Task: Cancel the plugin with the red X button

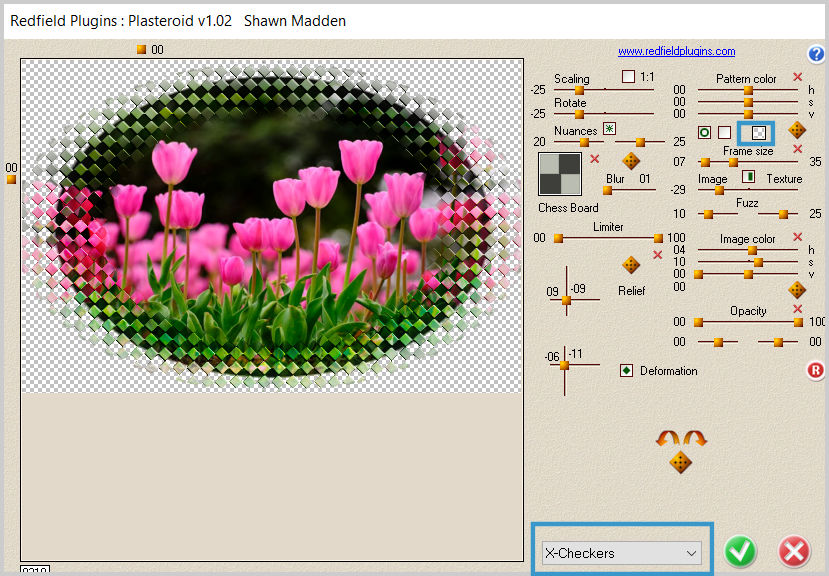Action: pyautogui.click(x=794, y=552)
